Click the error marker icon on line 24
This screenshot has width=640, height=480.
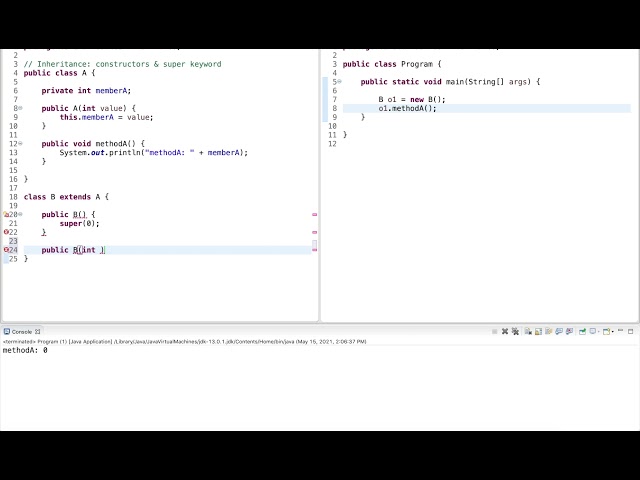coord(6,250)
